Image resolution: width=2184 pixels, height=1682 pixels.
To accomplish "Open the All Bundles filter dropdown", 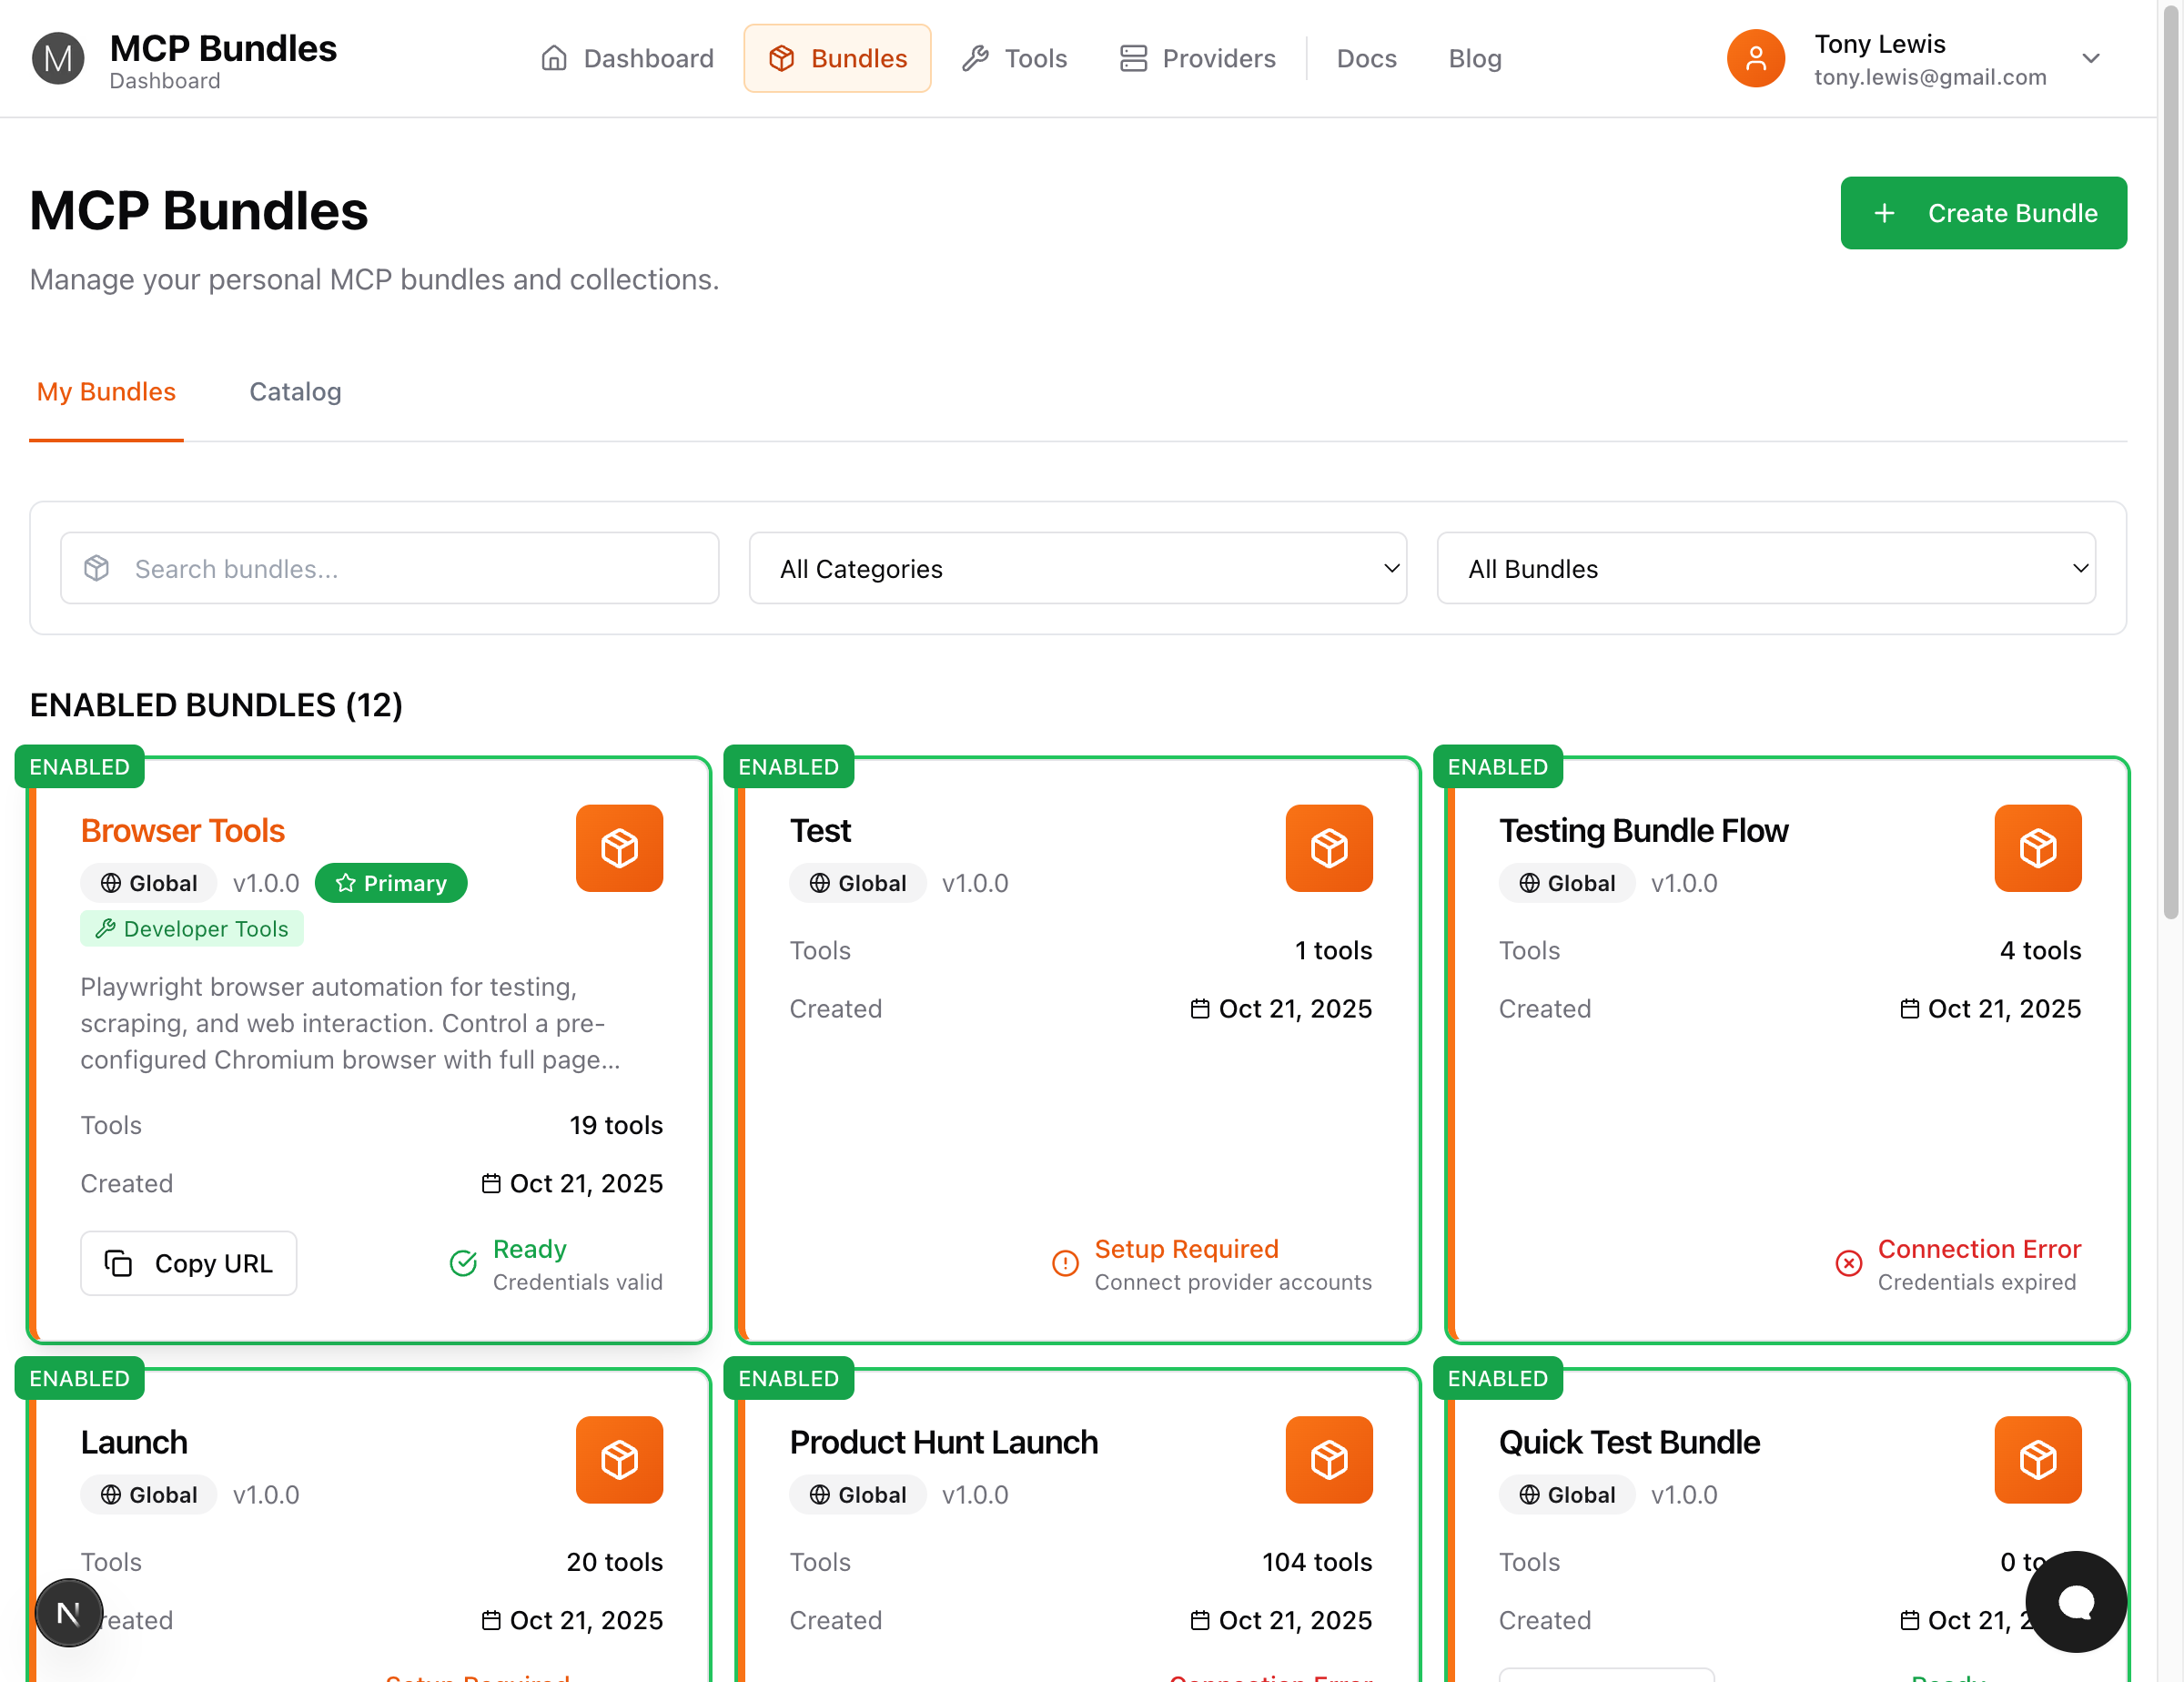I will [x=1765, y=568].
